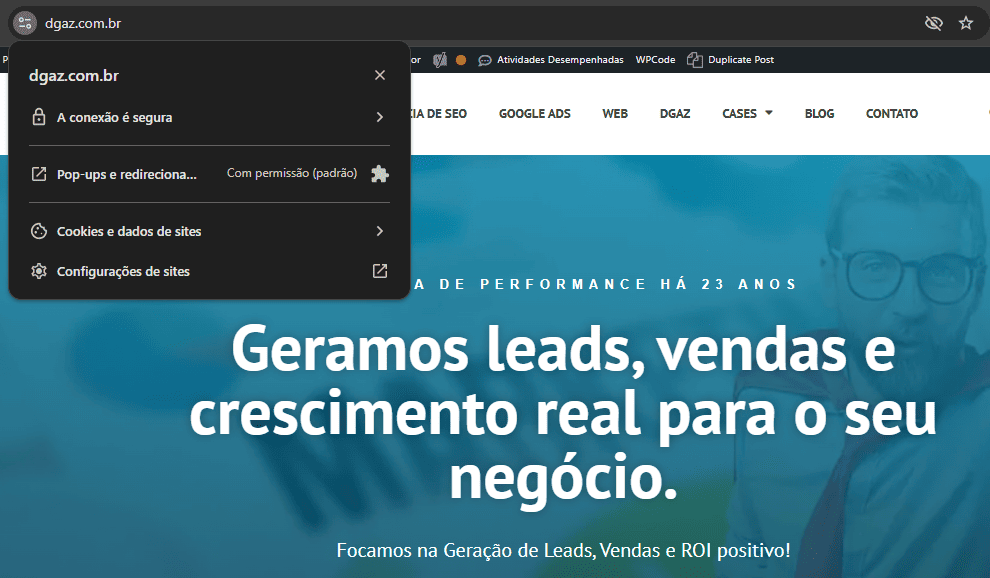990x578 pixels.
Task: Open the BLOG menu item
Action: tap(819, 113)
